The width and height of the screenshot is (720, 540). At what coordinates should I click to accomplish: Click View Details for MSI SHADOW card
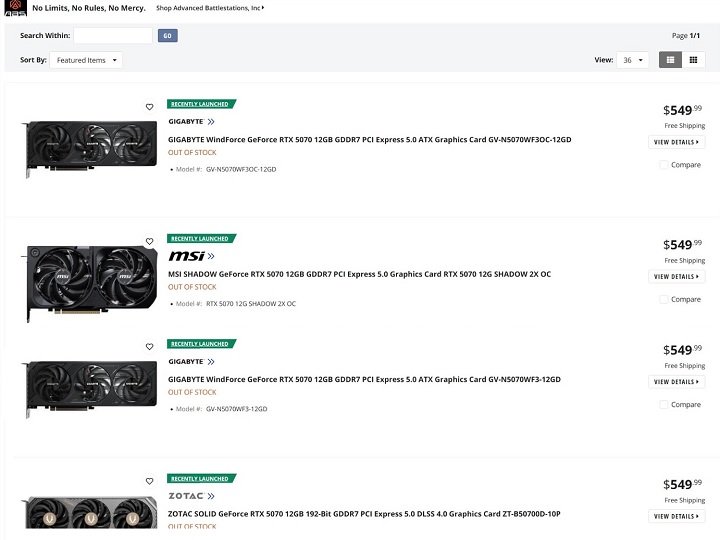click(x=677, y=277)
